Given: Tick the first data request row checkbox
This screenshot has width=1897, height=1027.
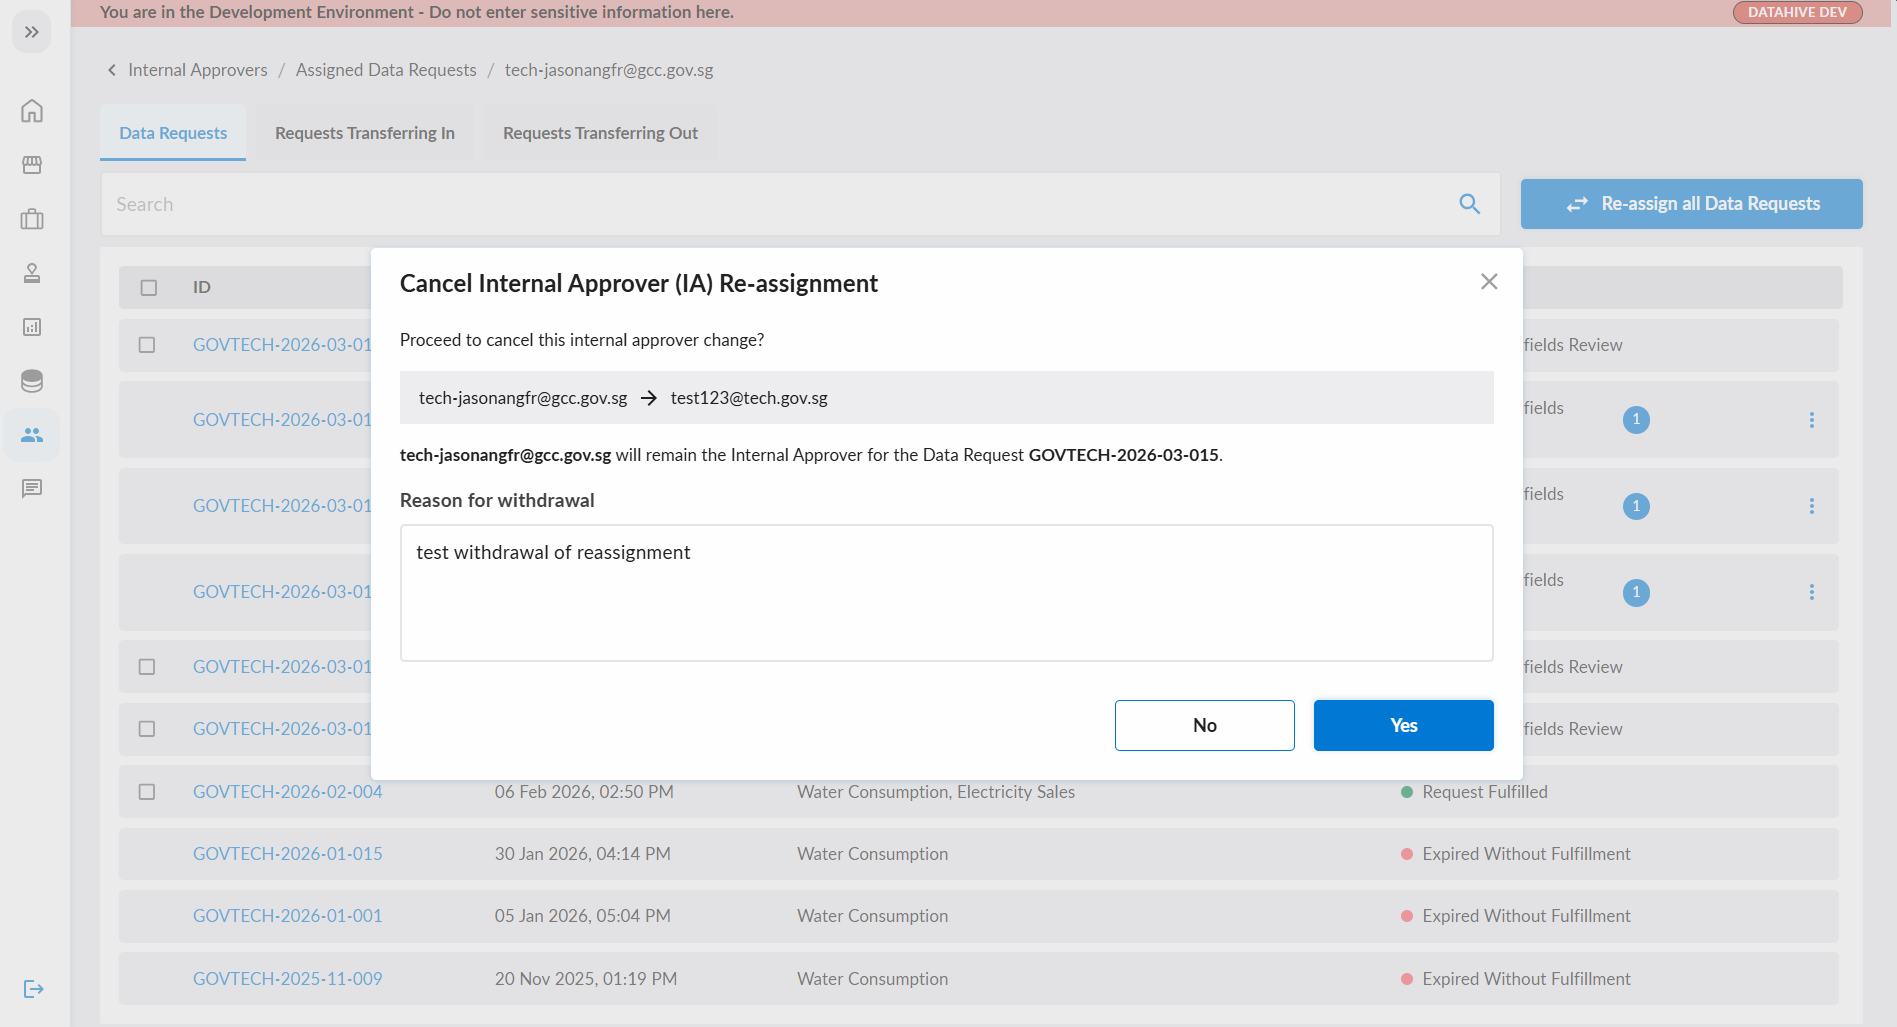Looking at the screenshot, I should pyautogui.click(x=147, y=345).
